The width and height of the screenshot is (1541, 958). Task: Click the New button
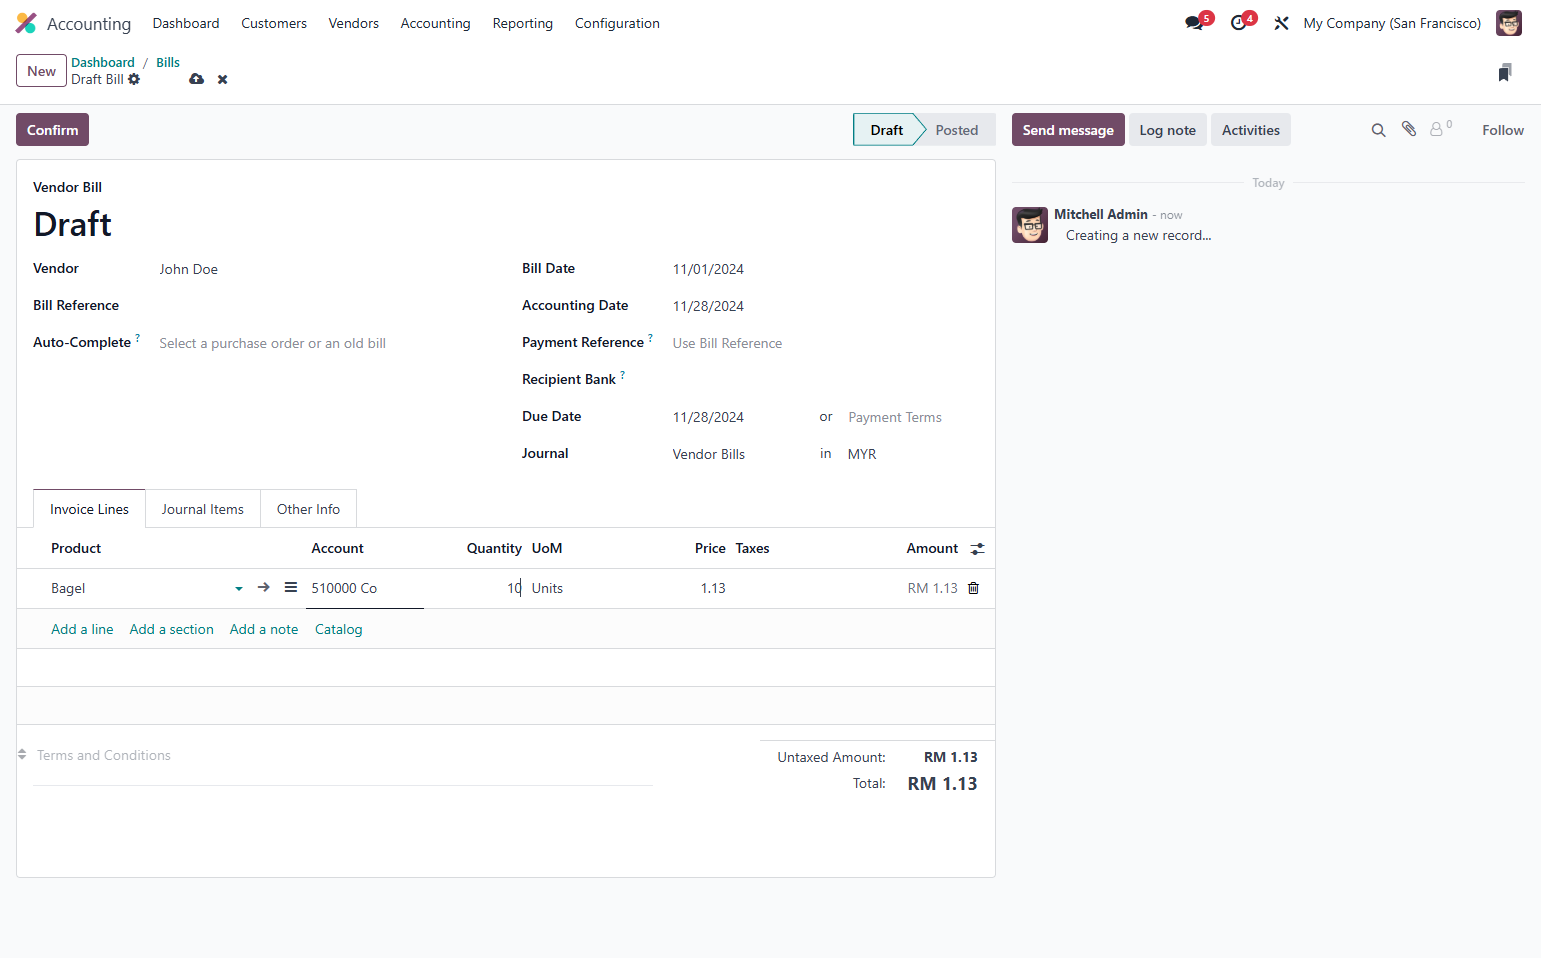pos(41,71)
